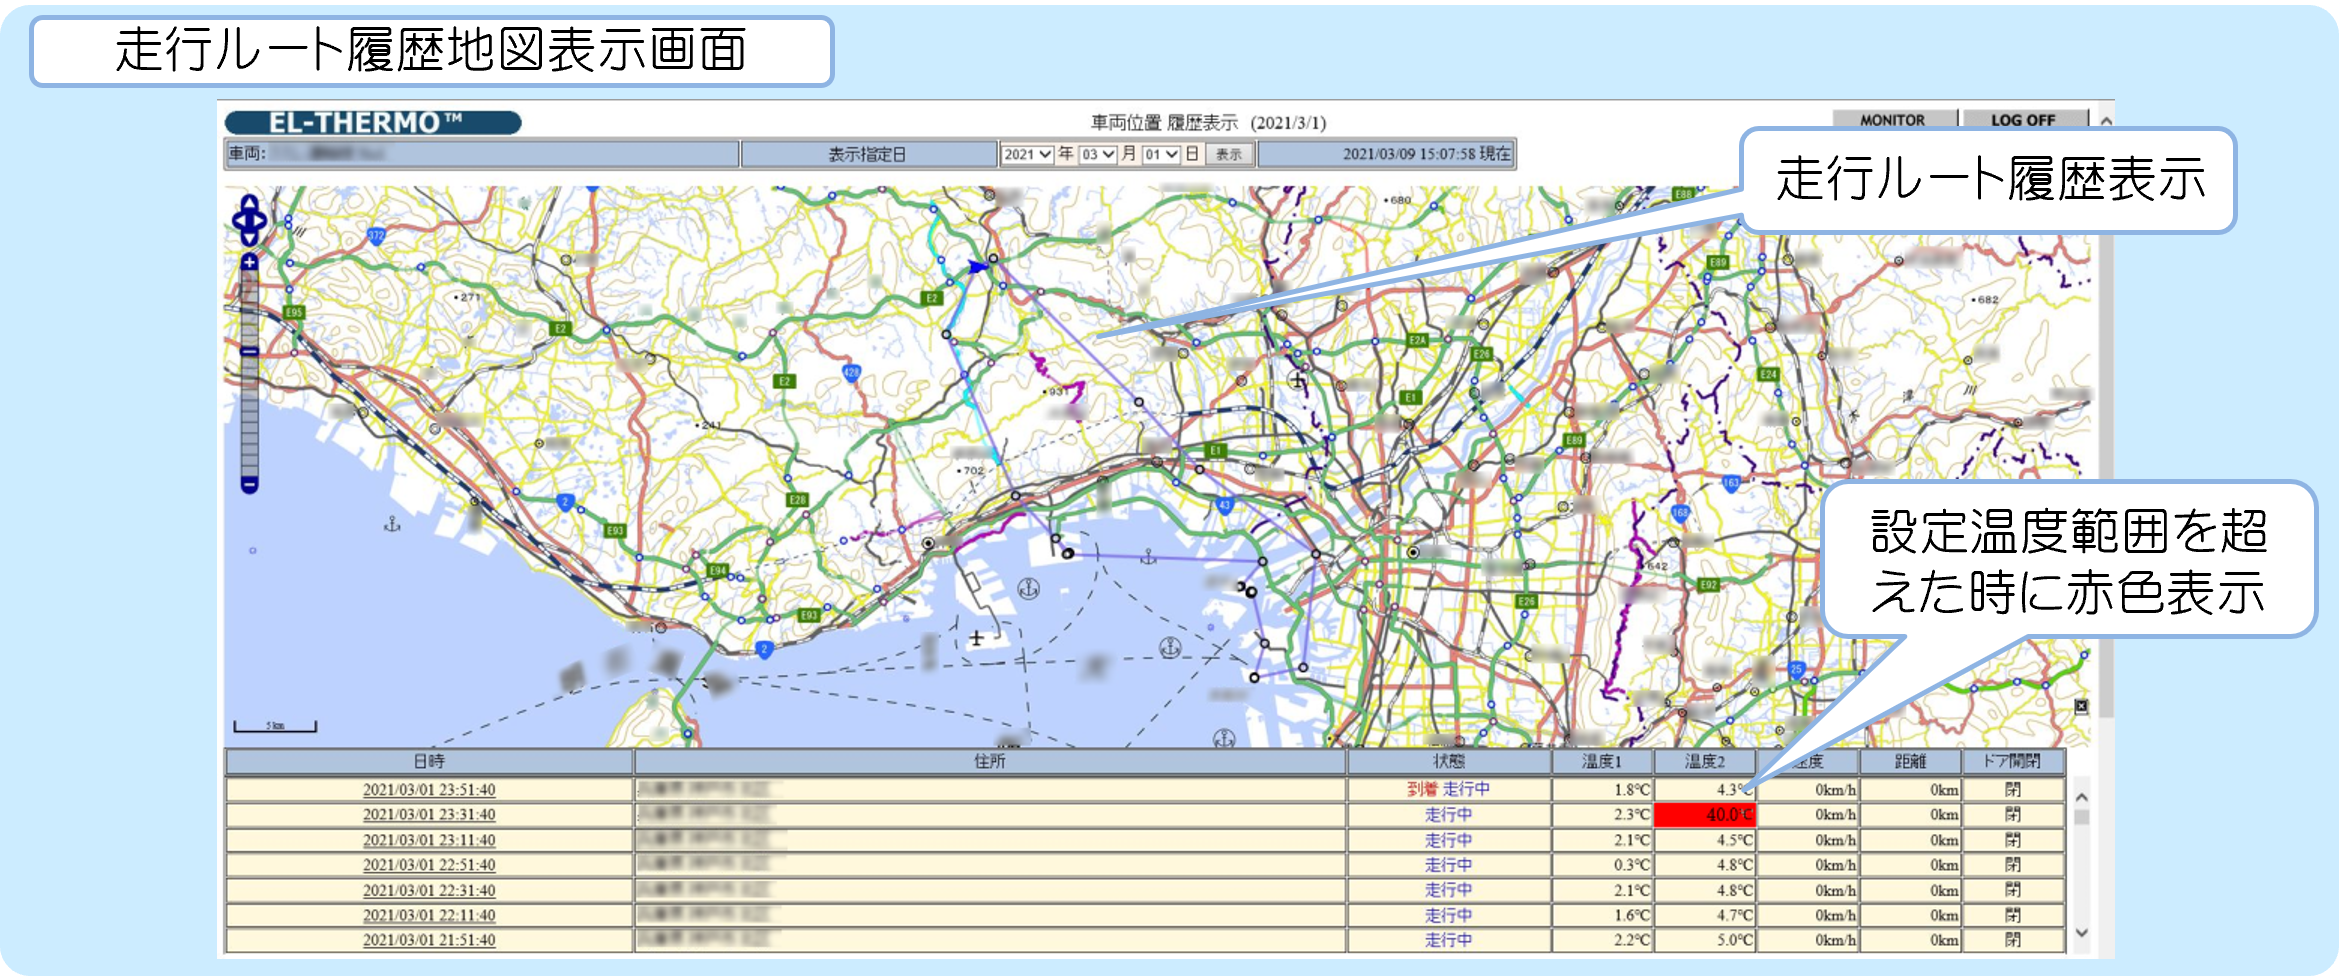The width and height of the screenshot is (2339, 976).
Task: Open the 2021/03/01 22:31:40 record link
Action: pos(429,890)
